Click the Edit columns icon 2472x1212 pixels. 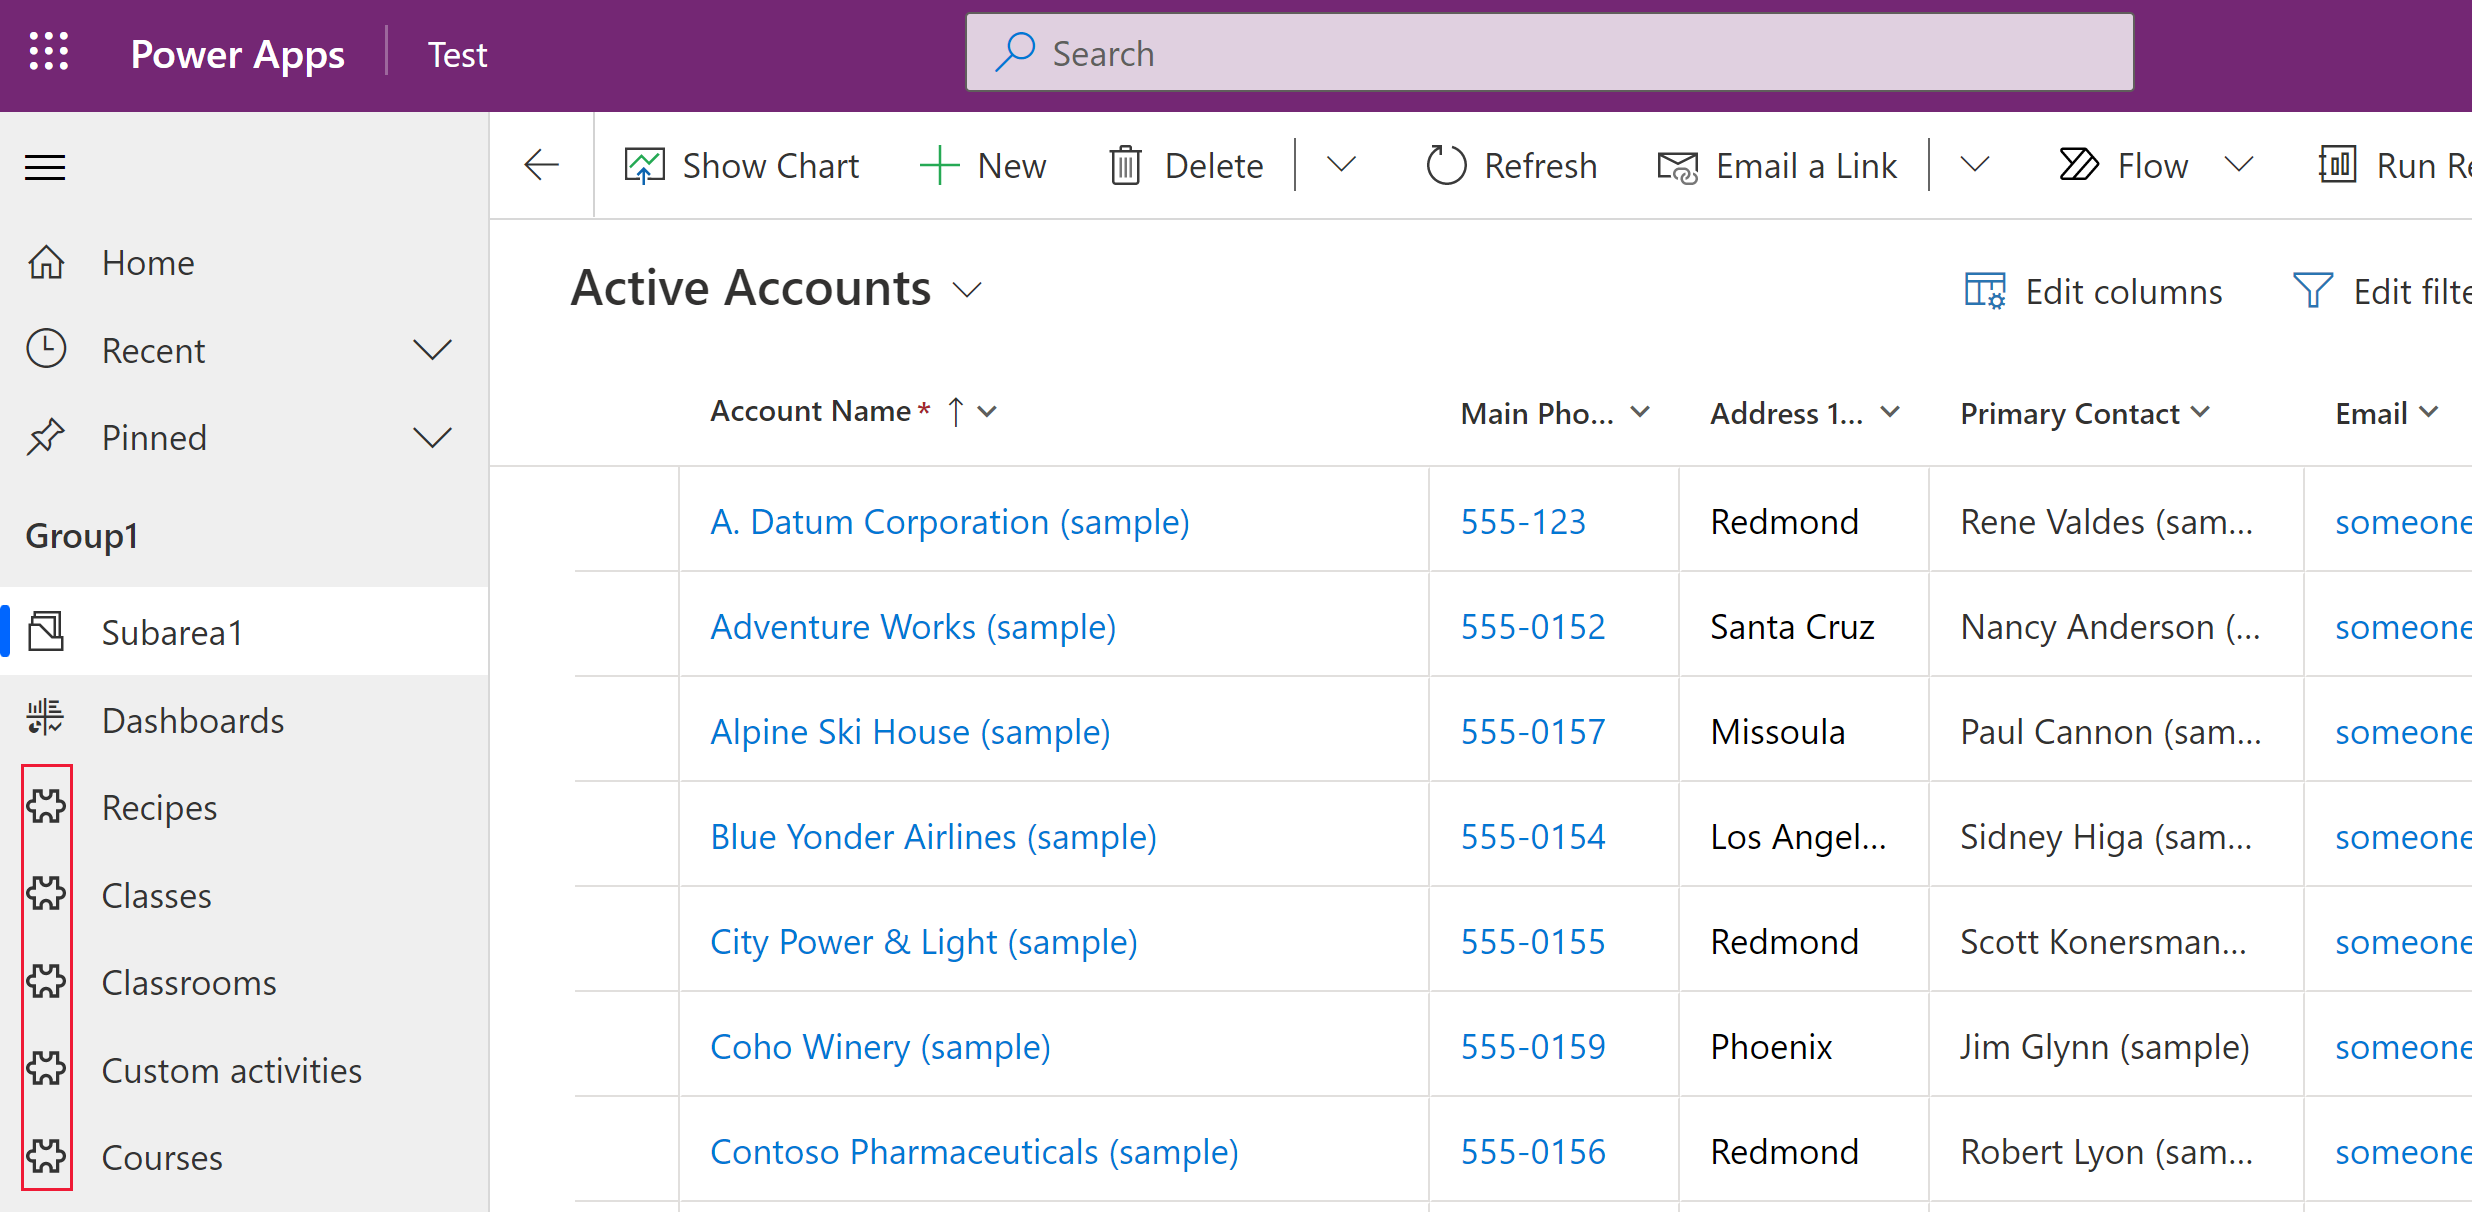1982,292
